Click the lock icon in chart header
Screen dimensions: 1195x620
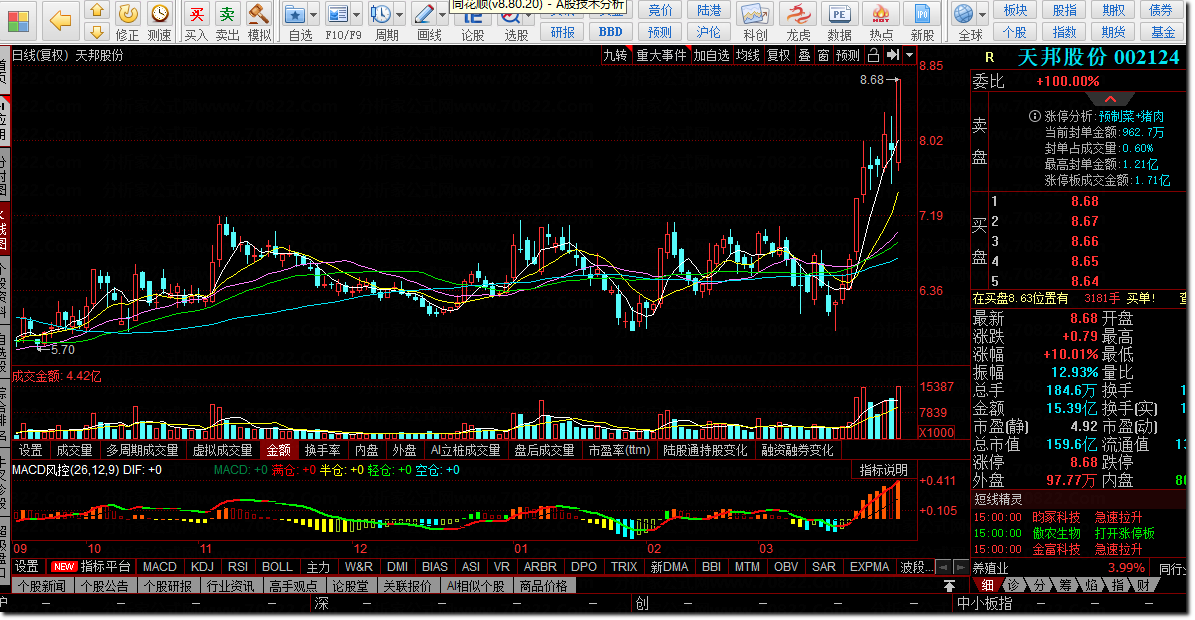pos(873,55)
